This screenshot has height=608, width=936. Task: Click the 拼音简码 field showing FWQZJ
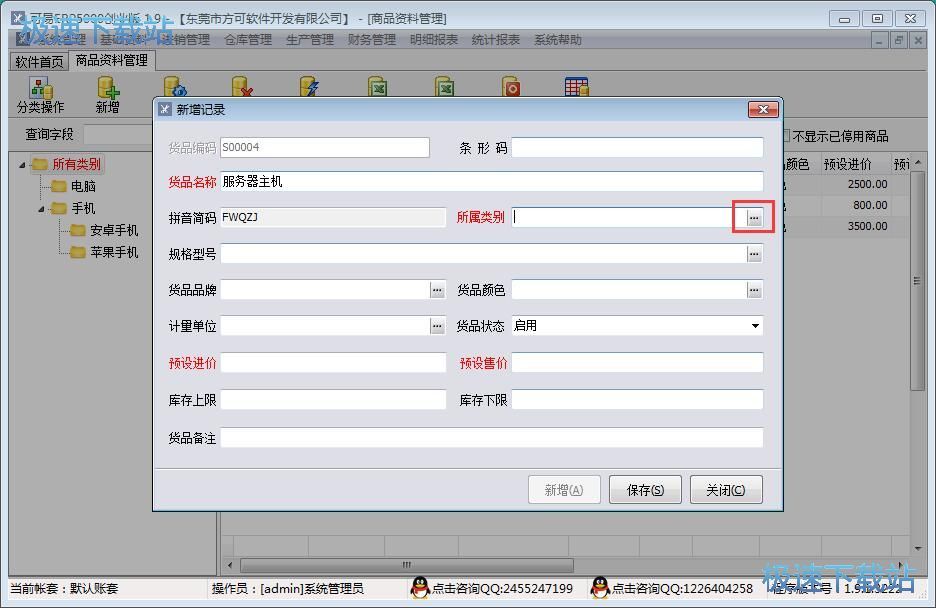333,217
